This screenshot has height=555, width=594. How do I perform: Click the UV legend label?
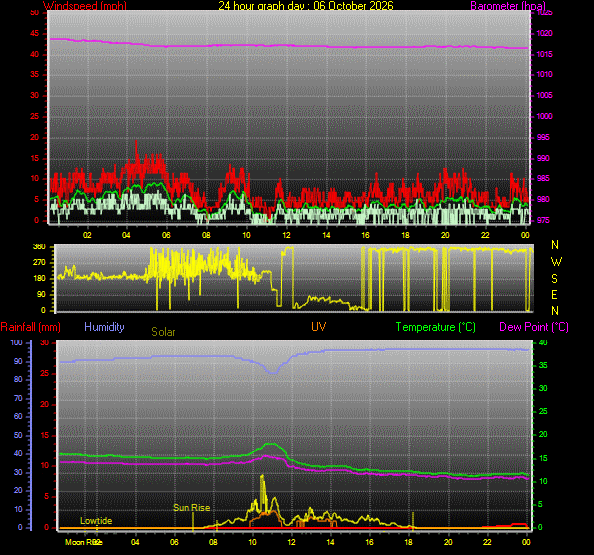pos(319,327)
